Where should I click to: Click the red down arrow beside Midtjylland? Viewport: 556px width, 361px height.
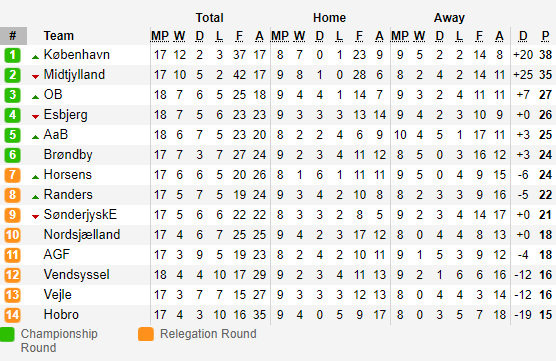[x=35, y=77]
